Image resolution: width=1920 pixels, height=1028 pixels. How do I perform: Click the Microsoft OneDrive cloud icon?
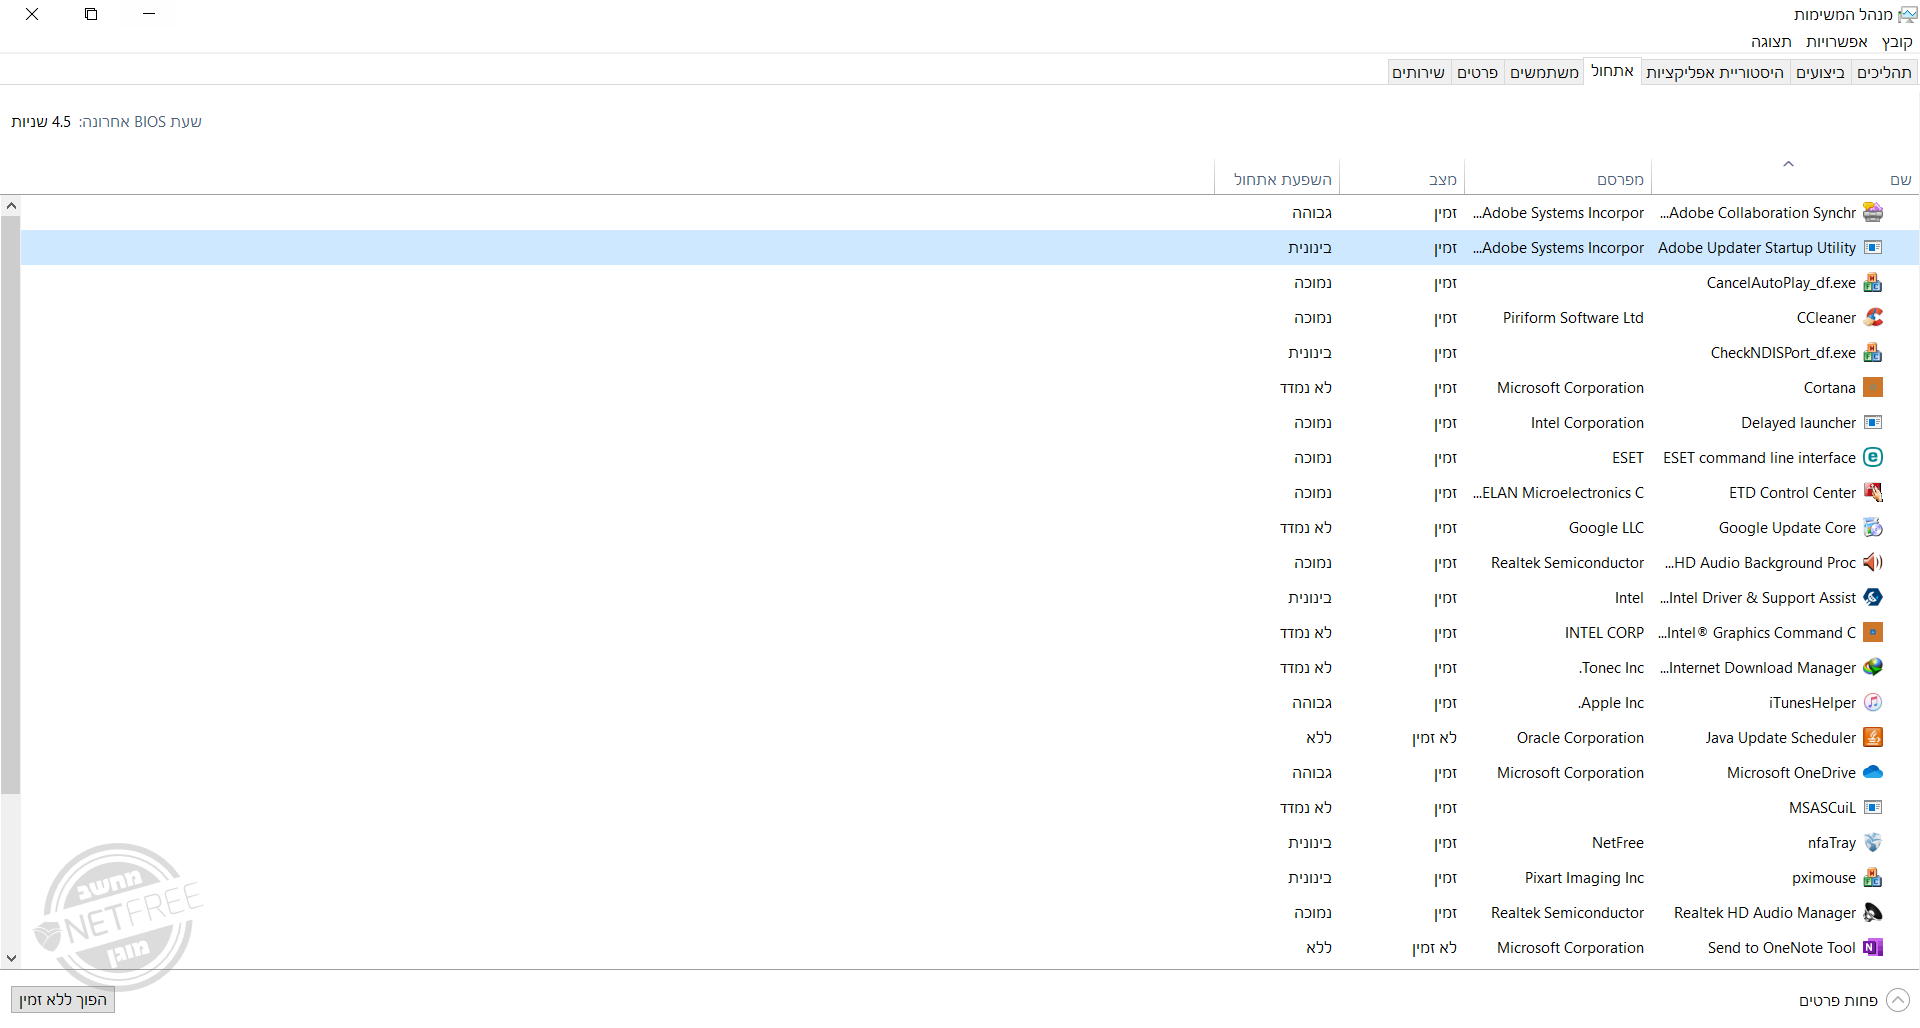[1873, 773]
